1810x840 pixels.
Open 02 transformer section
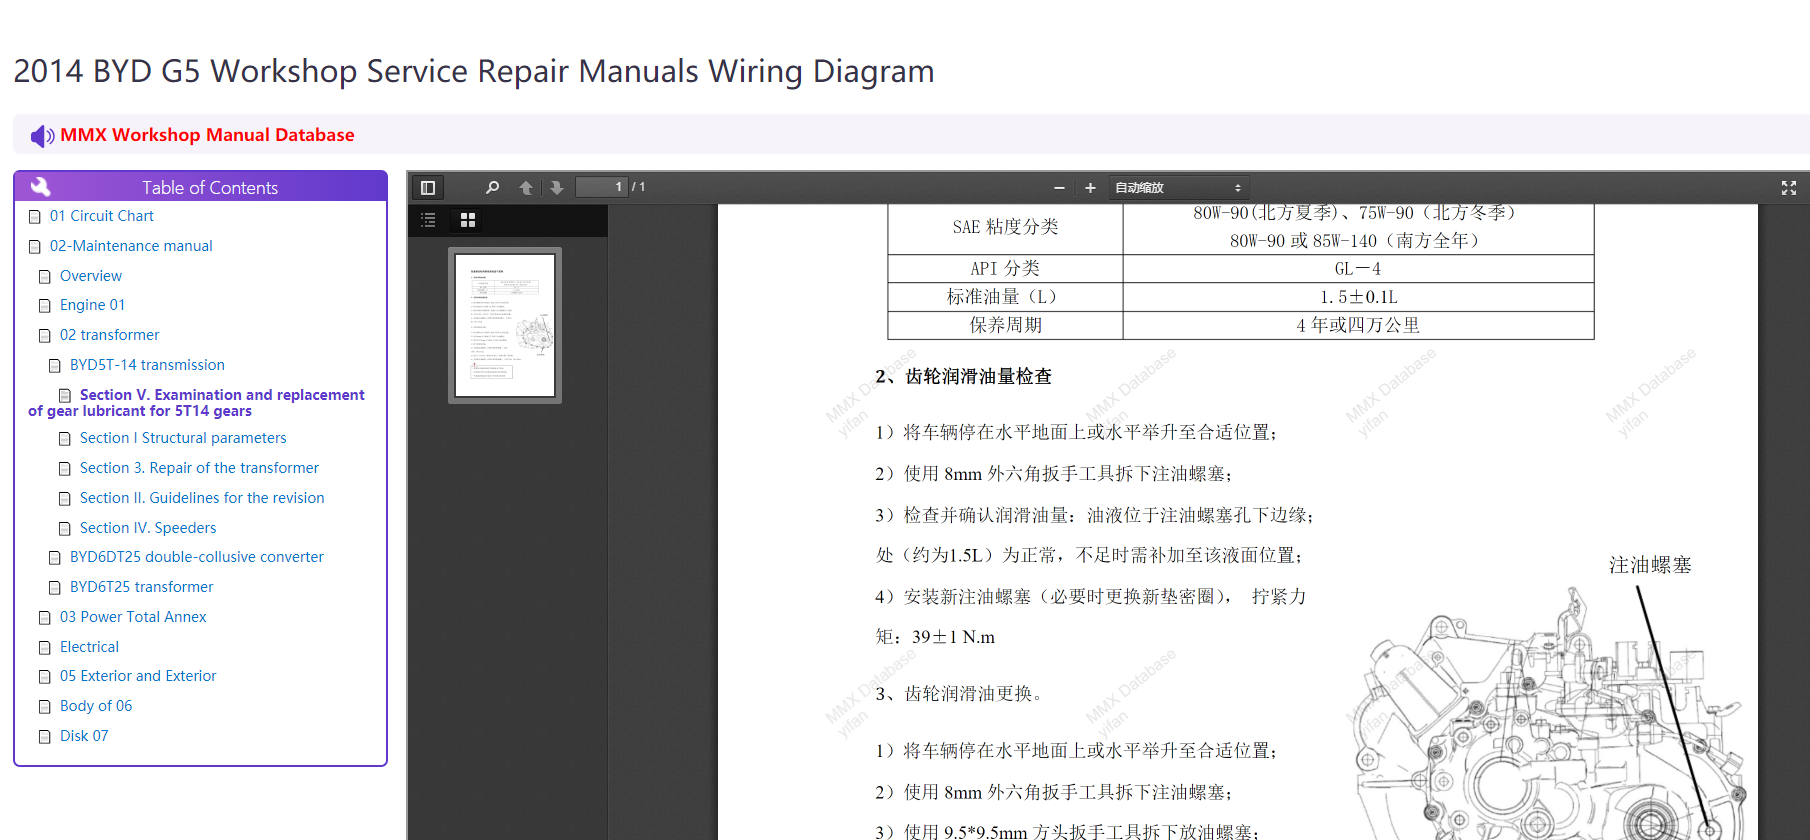(x=110, y=335)
